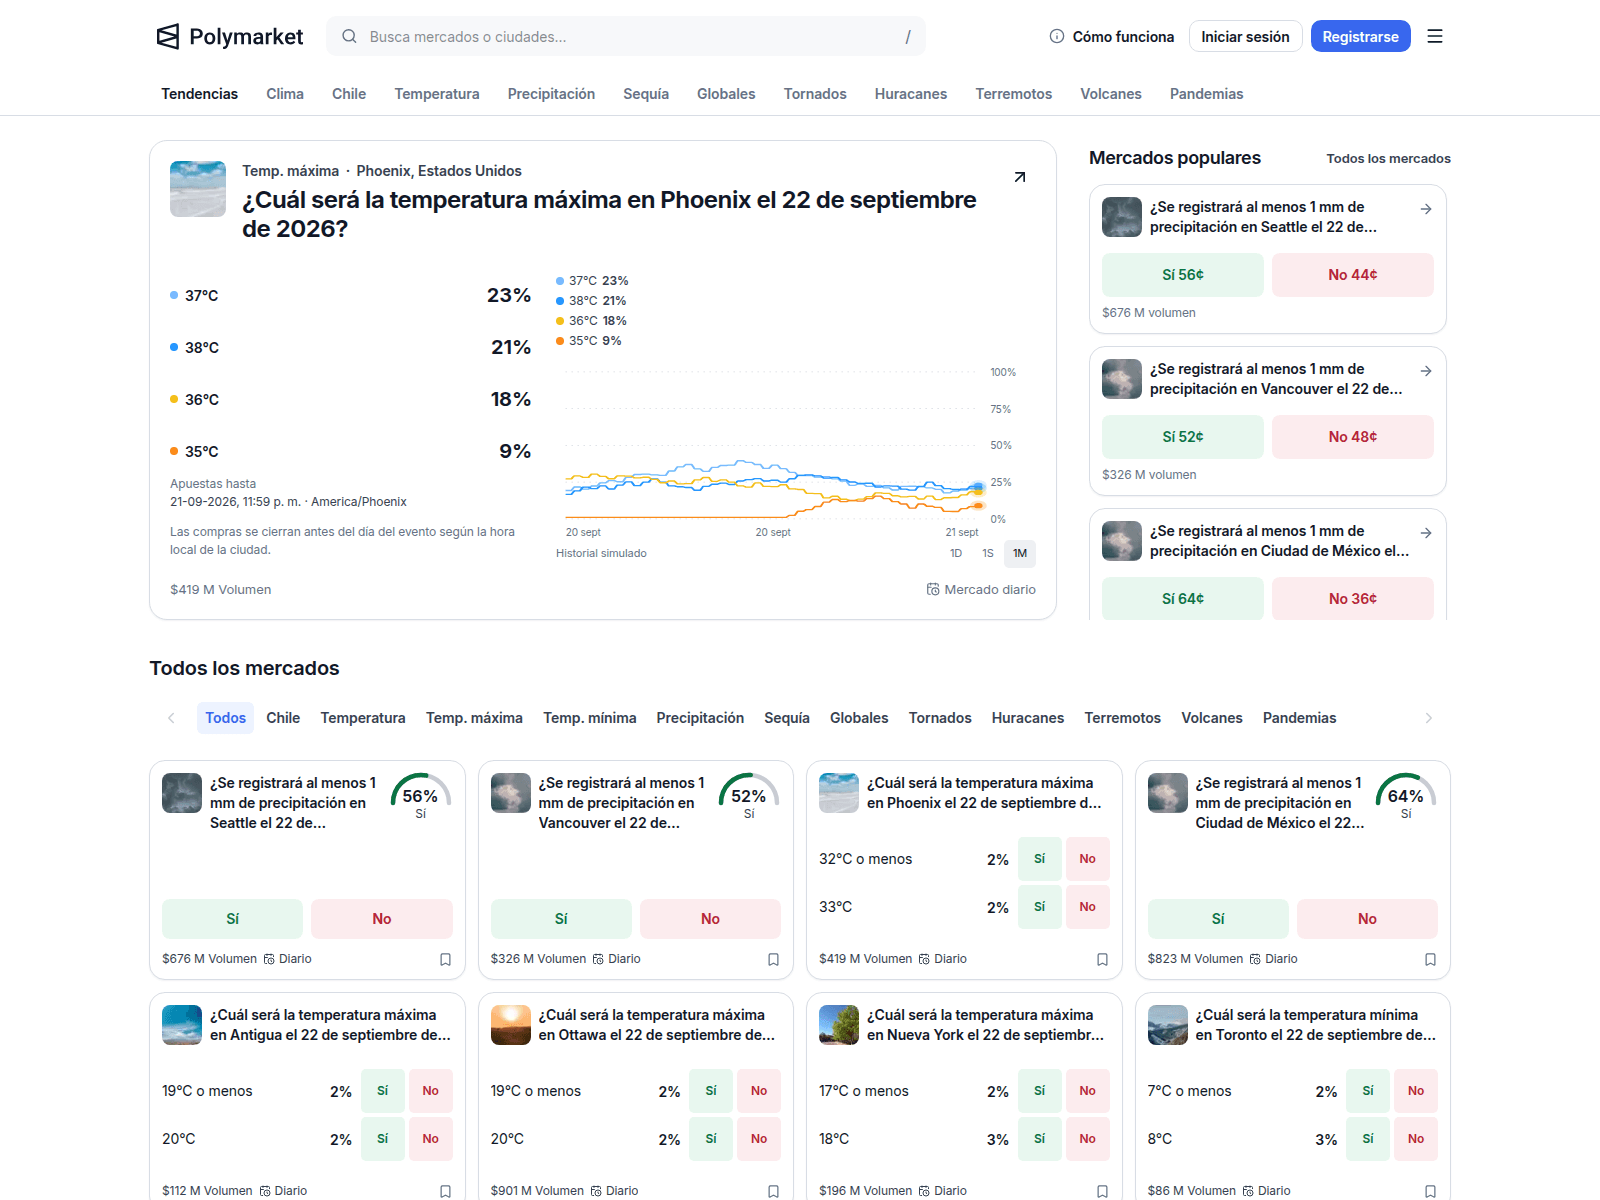Click the Iniciar sesión button
This screenshot has width=1600, height=1200.
point(1246,37)
